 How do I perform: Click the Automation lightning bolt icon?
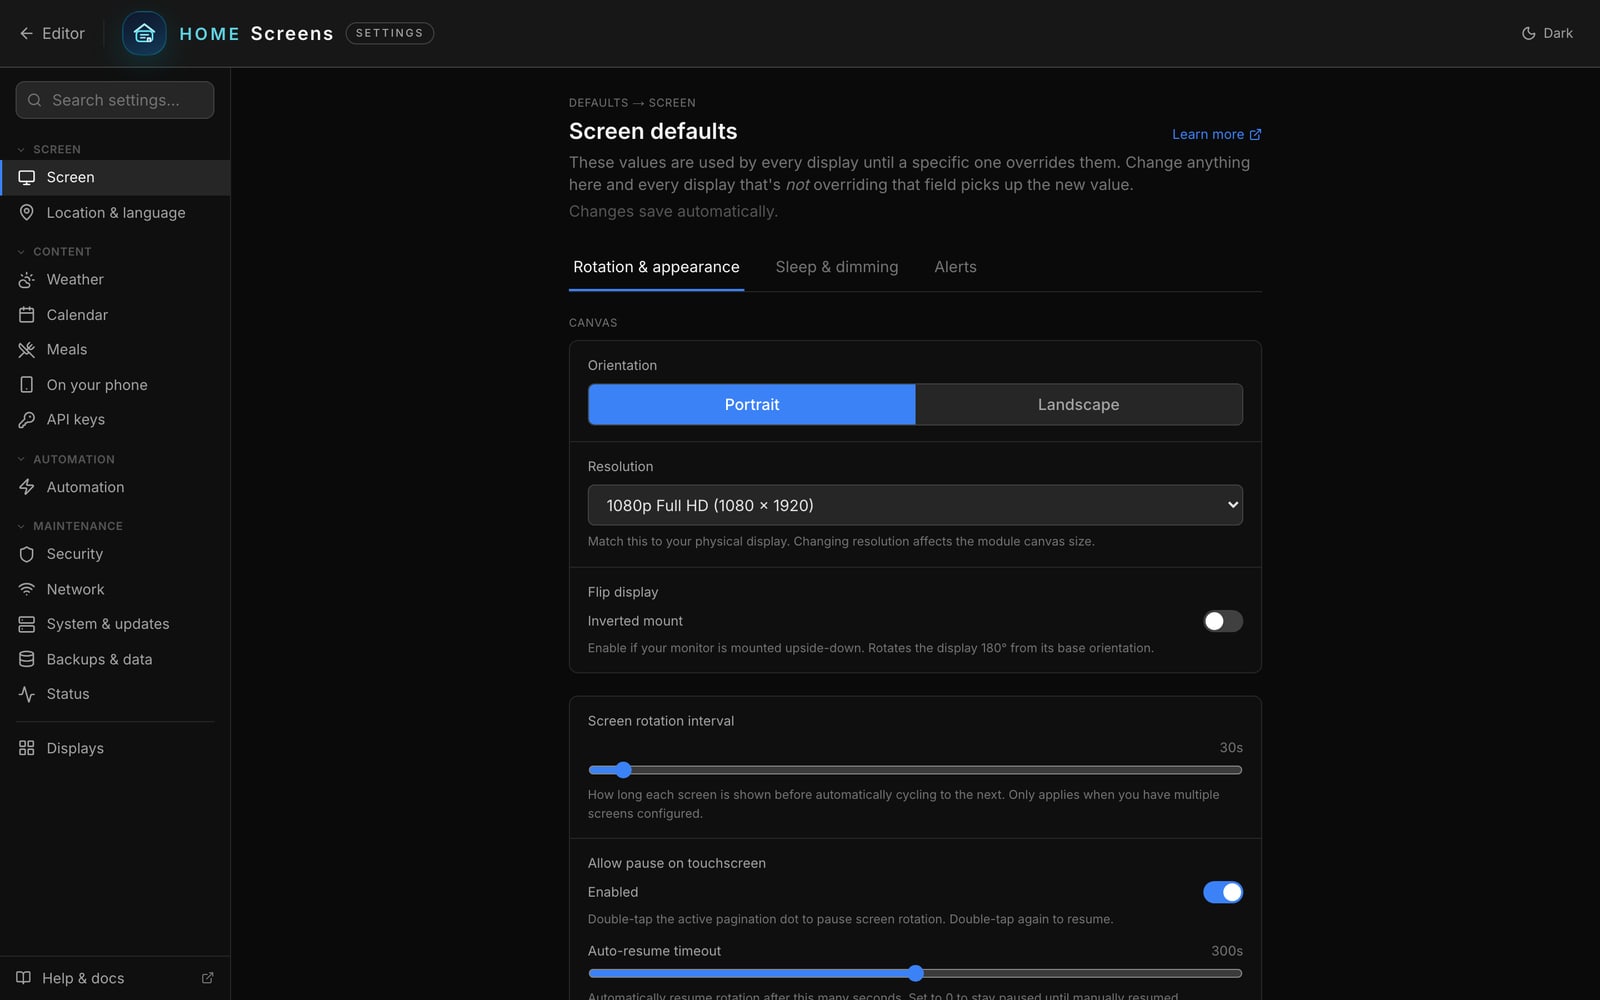pos(27,487)
